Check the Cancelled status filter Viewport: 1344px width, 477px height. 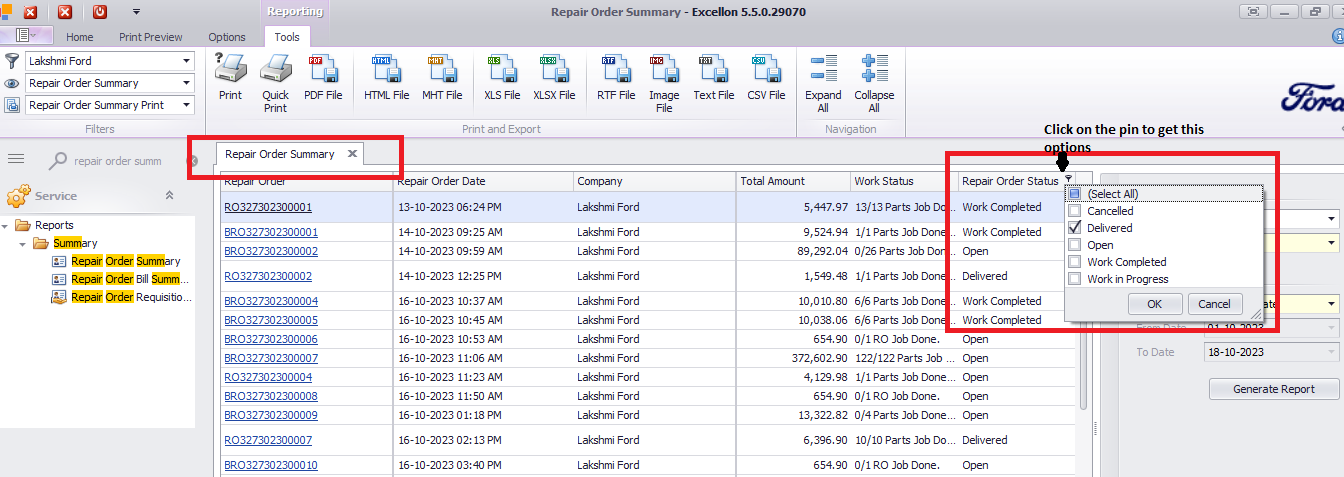(1074, 211)
